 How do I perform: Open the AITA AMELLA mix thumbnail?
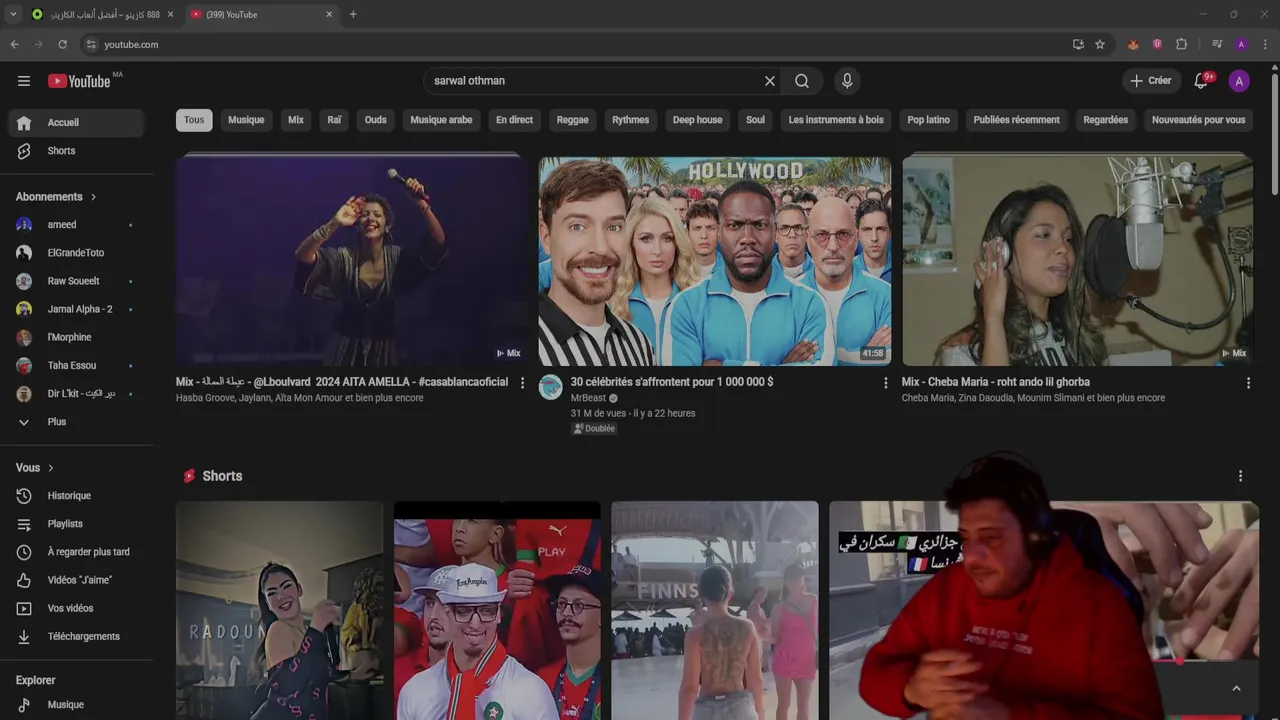pos(351,261)
